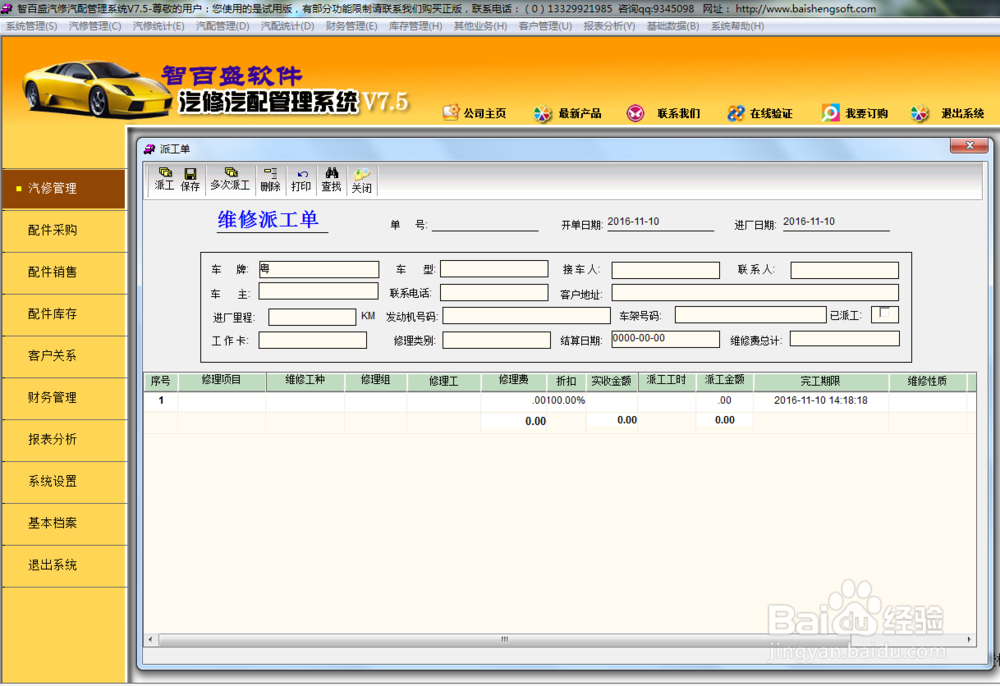Click the 接车人 input field

665,270
